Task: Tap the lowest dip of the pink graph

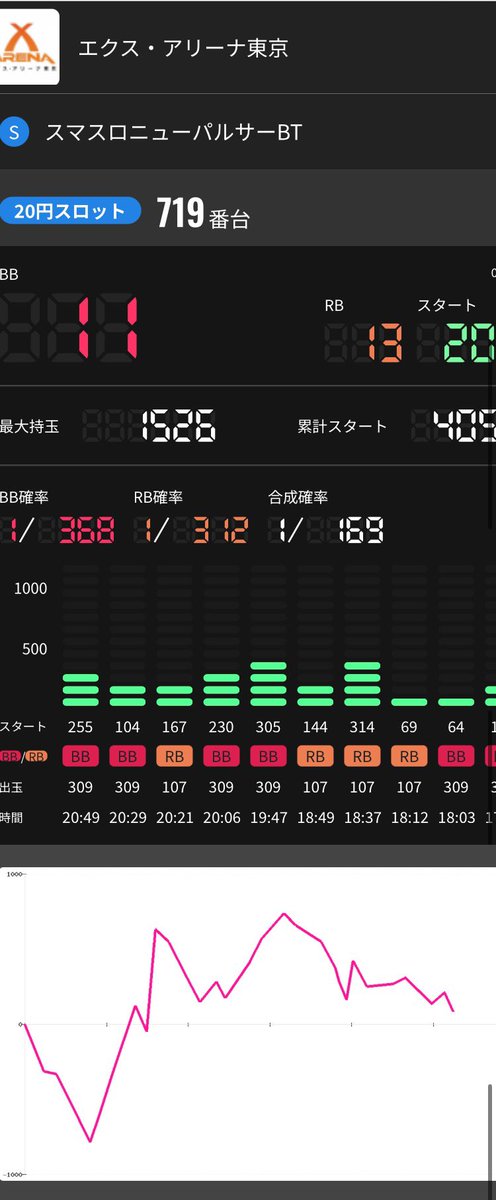Action: point(91,1140)
